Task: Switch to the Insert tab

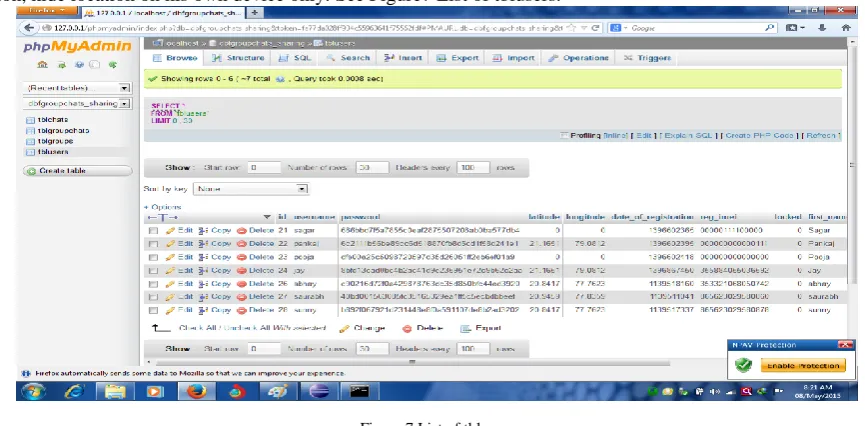Action: [403, 58]
